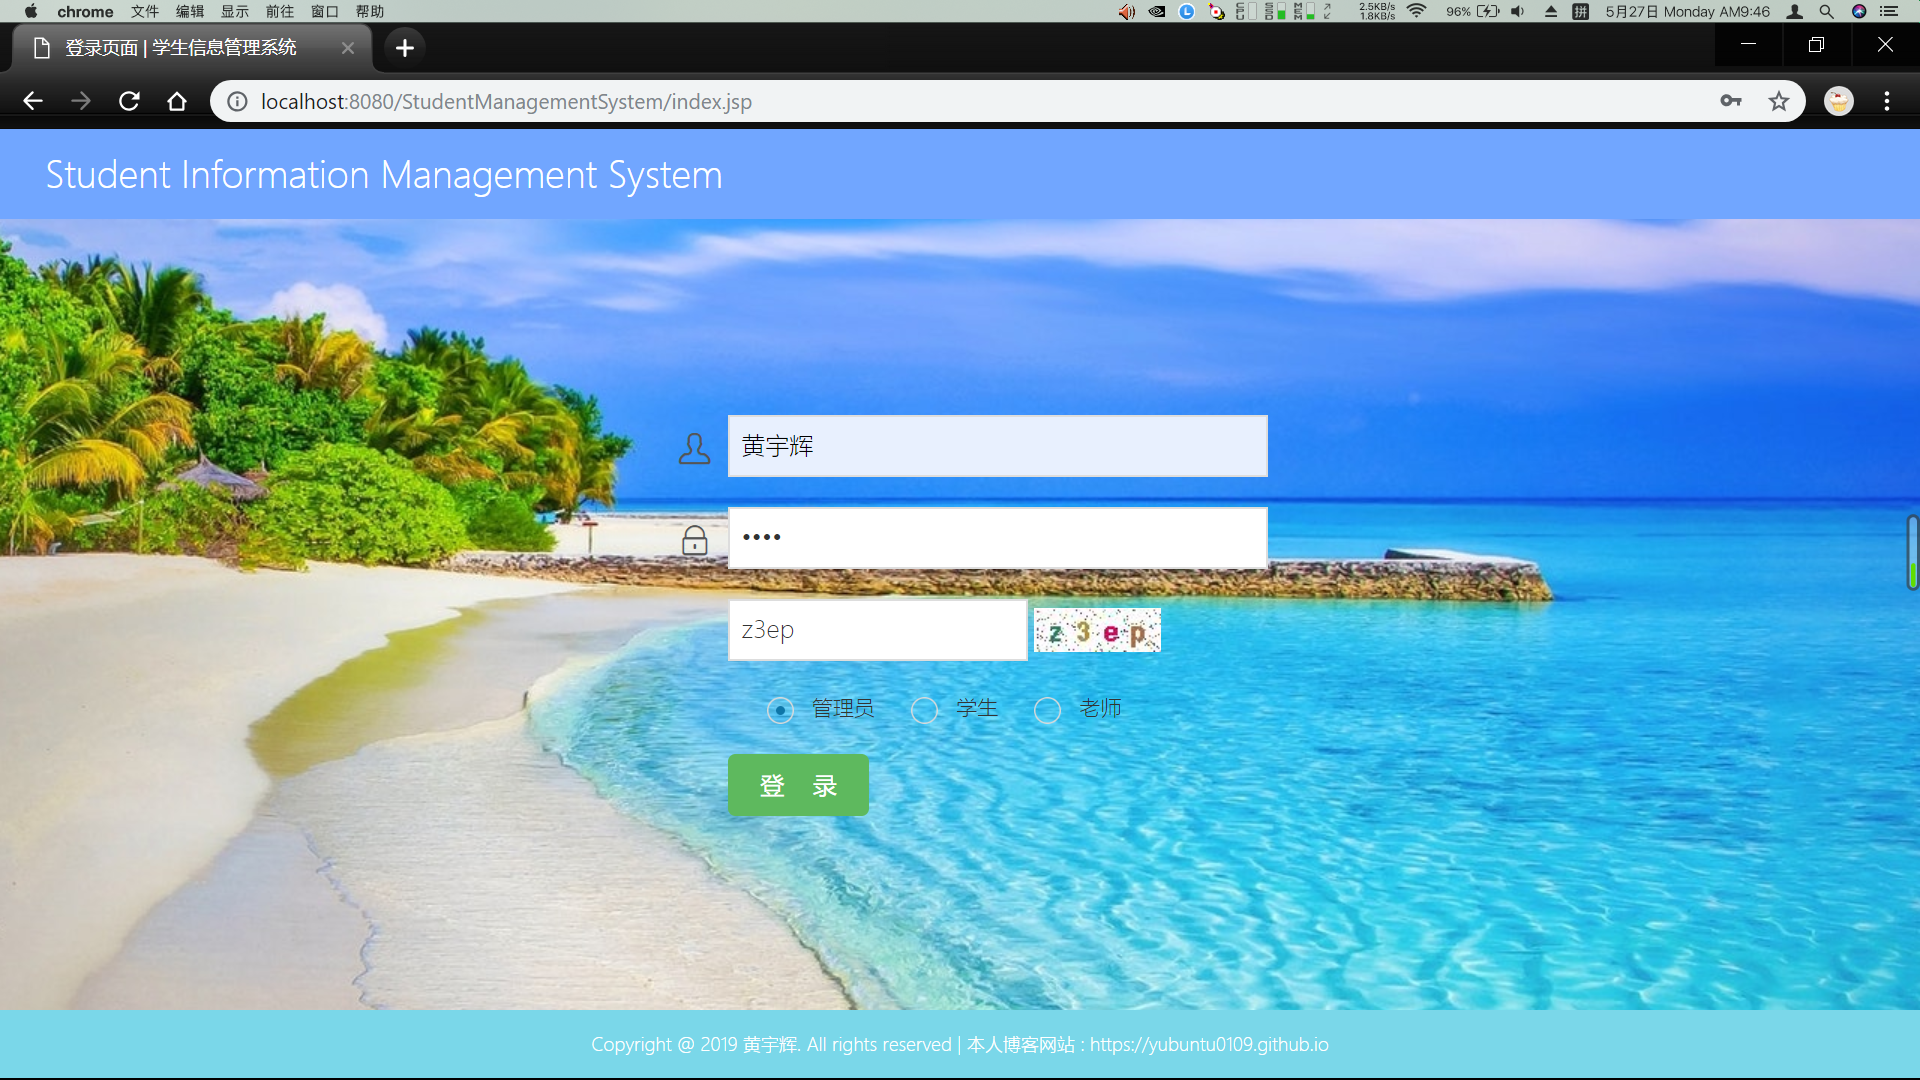Screen dimensions: 1920x1080
Task: Go to the browser home page
Action: click(177, 101)
